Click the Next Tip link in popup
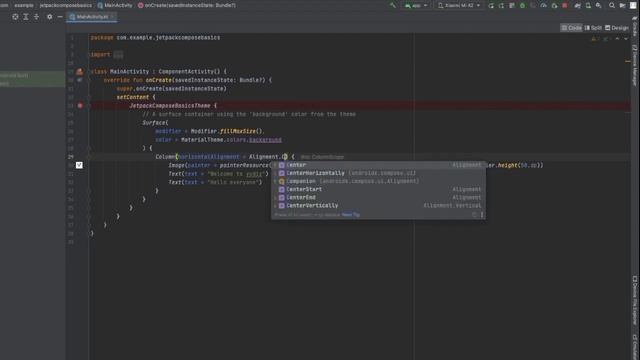Image resolution: width=640 pixels, height=360 pixels. 351,215
